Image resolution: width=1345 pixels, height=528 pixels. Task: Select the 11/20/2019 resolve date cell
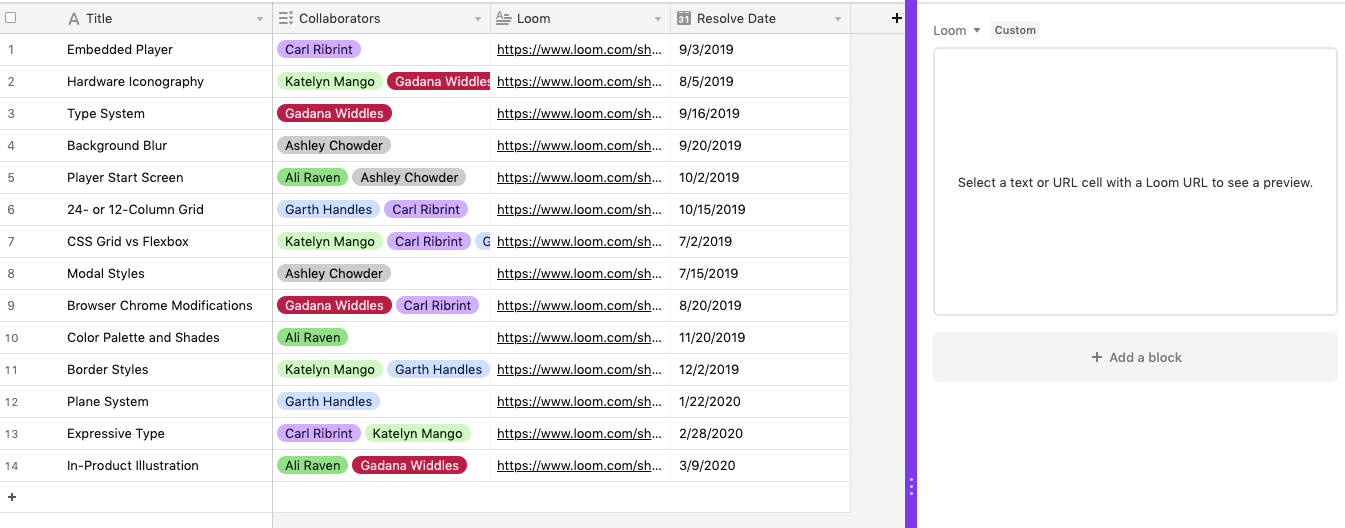pos(760,338)
